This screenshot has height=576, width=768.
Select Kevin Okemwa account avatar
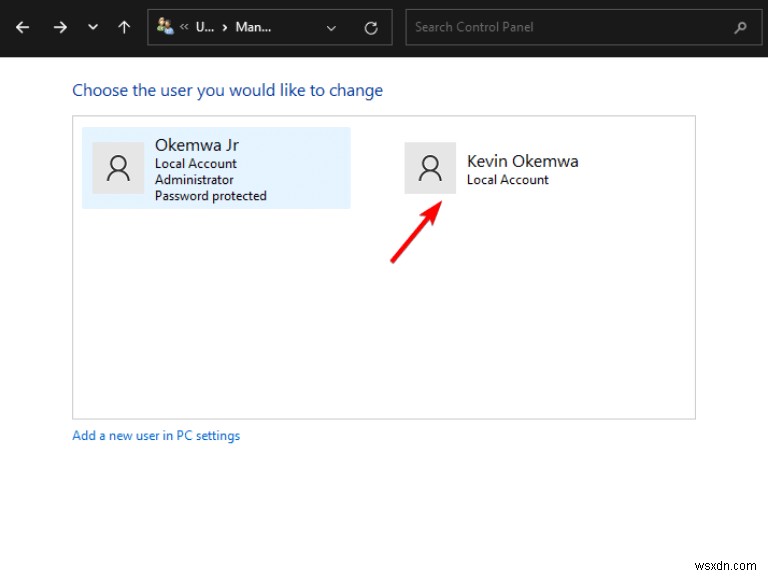tap(430, 168)
